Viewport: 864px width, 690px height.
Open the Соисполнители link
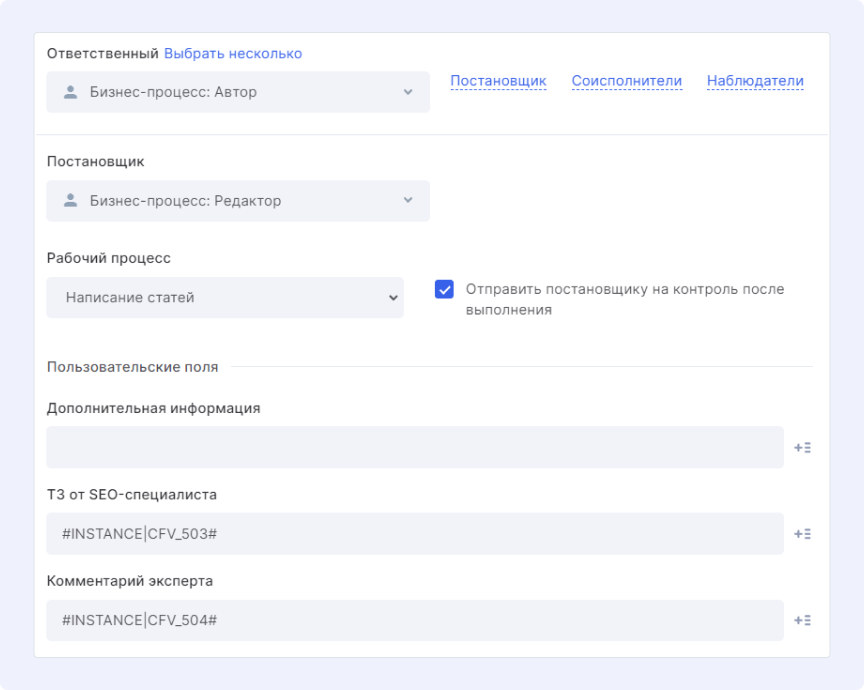click(626, 81)
